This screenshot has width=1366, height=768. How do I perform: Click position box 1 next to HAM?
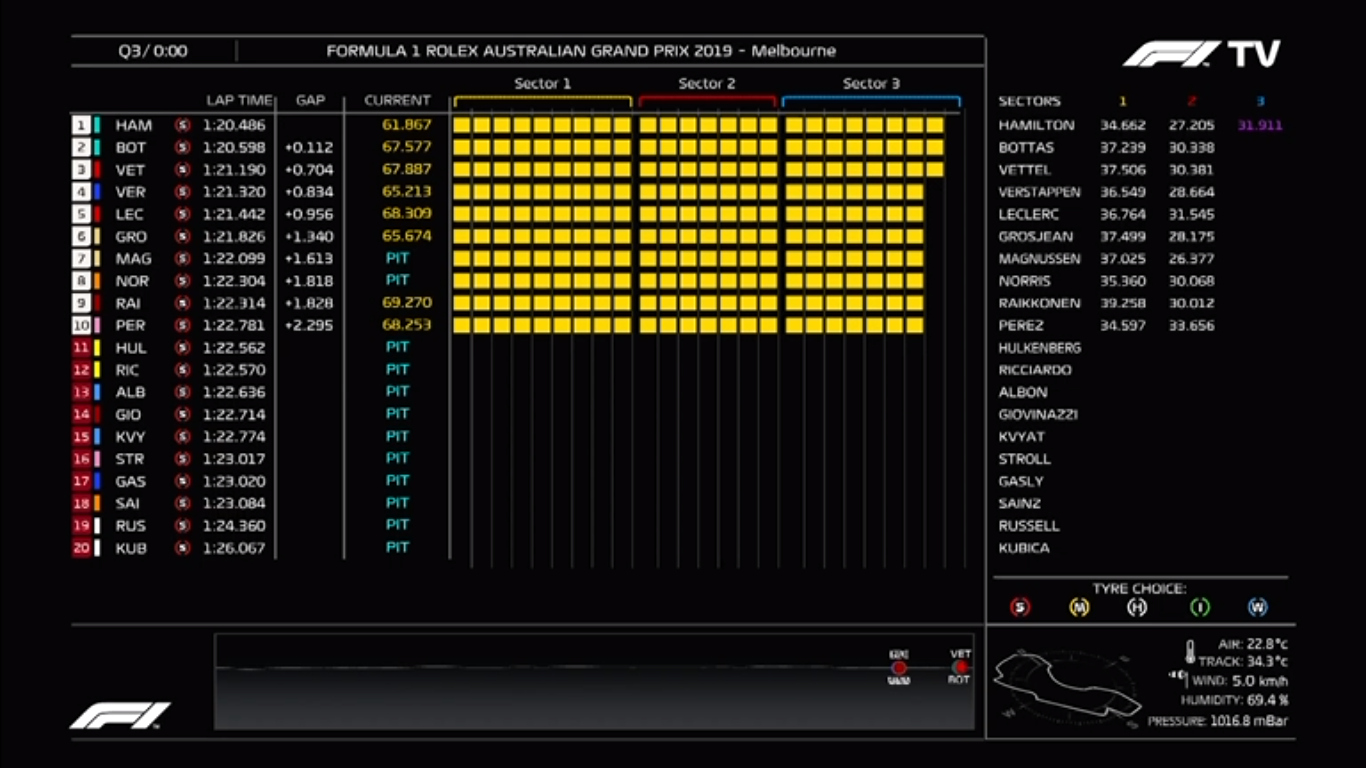point(81,125)
